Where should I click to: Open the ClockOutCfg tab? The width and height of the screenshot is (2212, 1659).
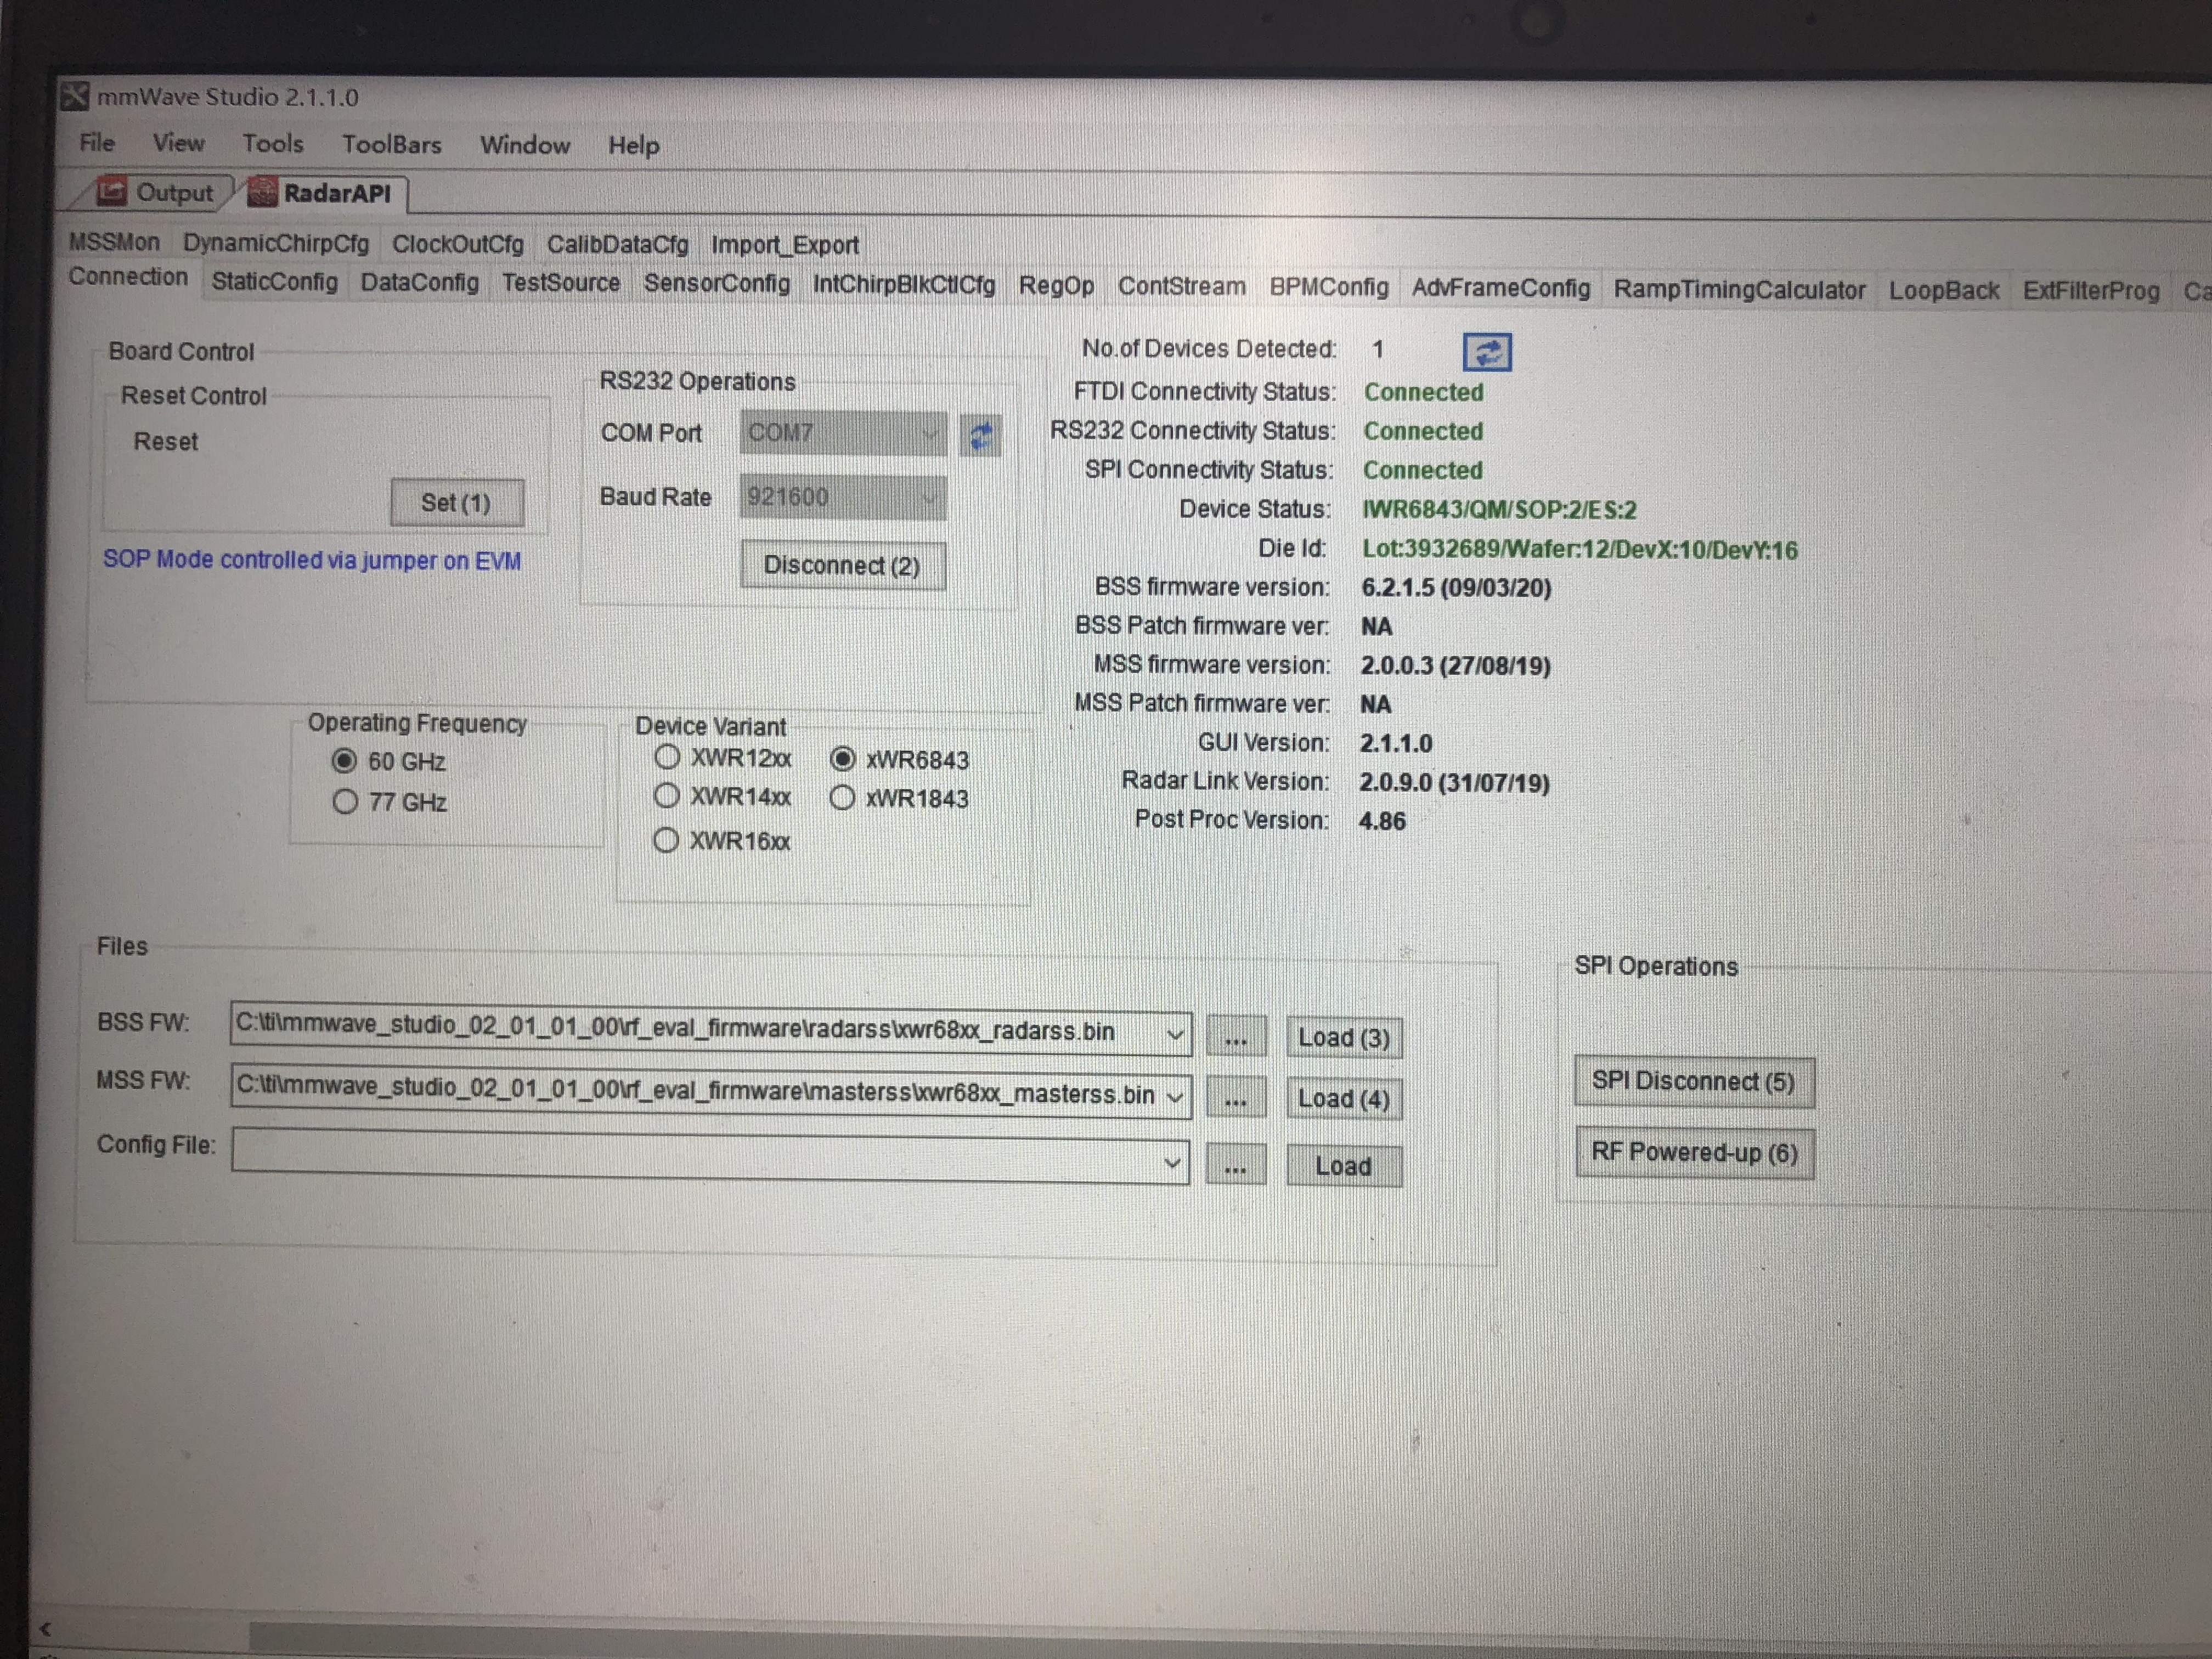coord(457,244)
